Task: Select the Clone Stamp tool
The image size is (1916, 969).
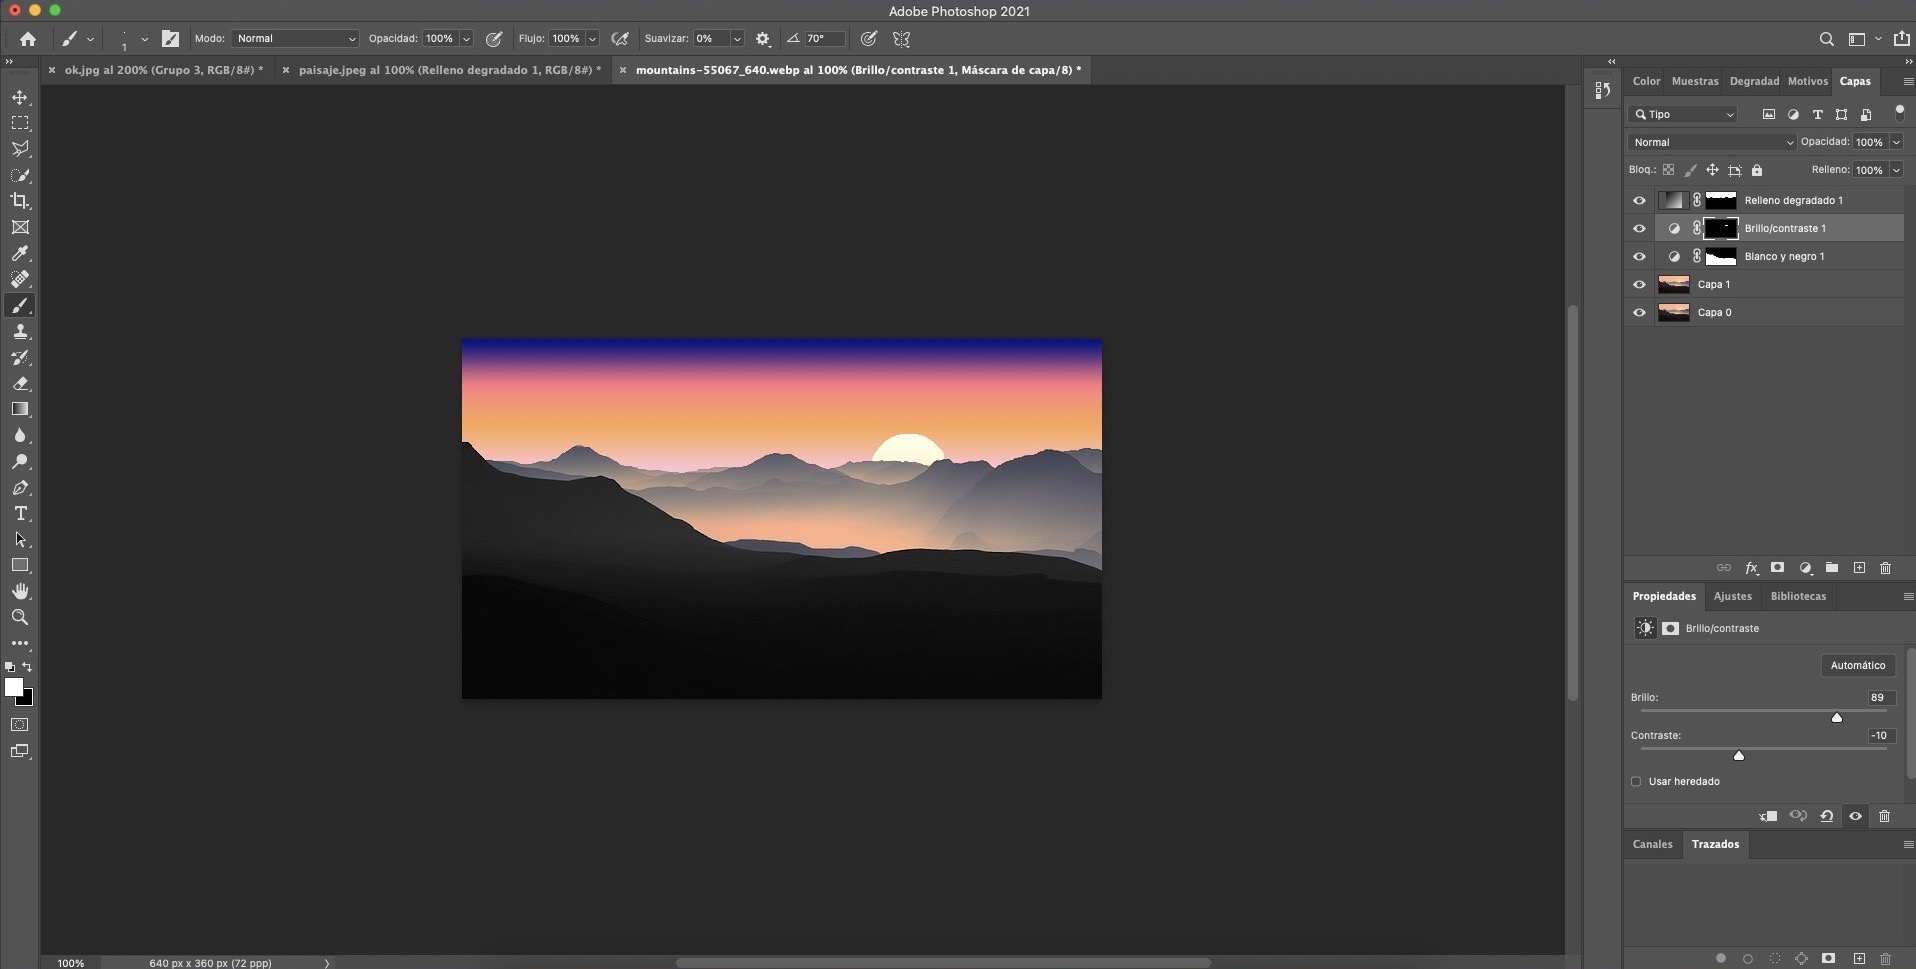Action: click(x=20, y=331)
